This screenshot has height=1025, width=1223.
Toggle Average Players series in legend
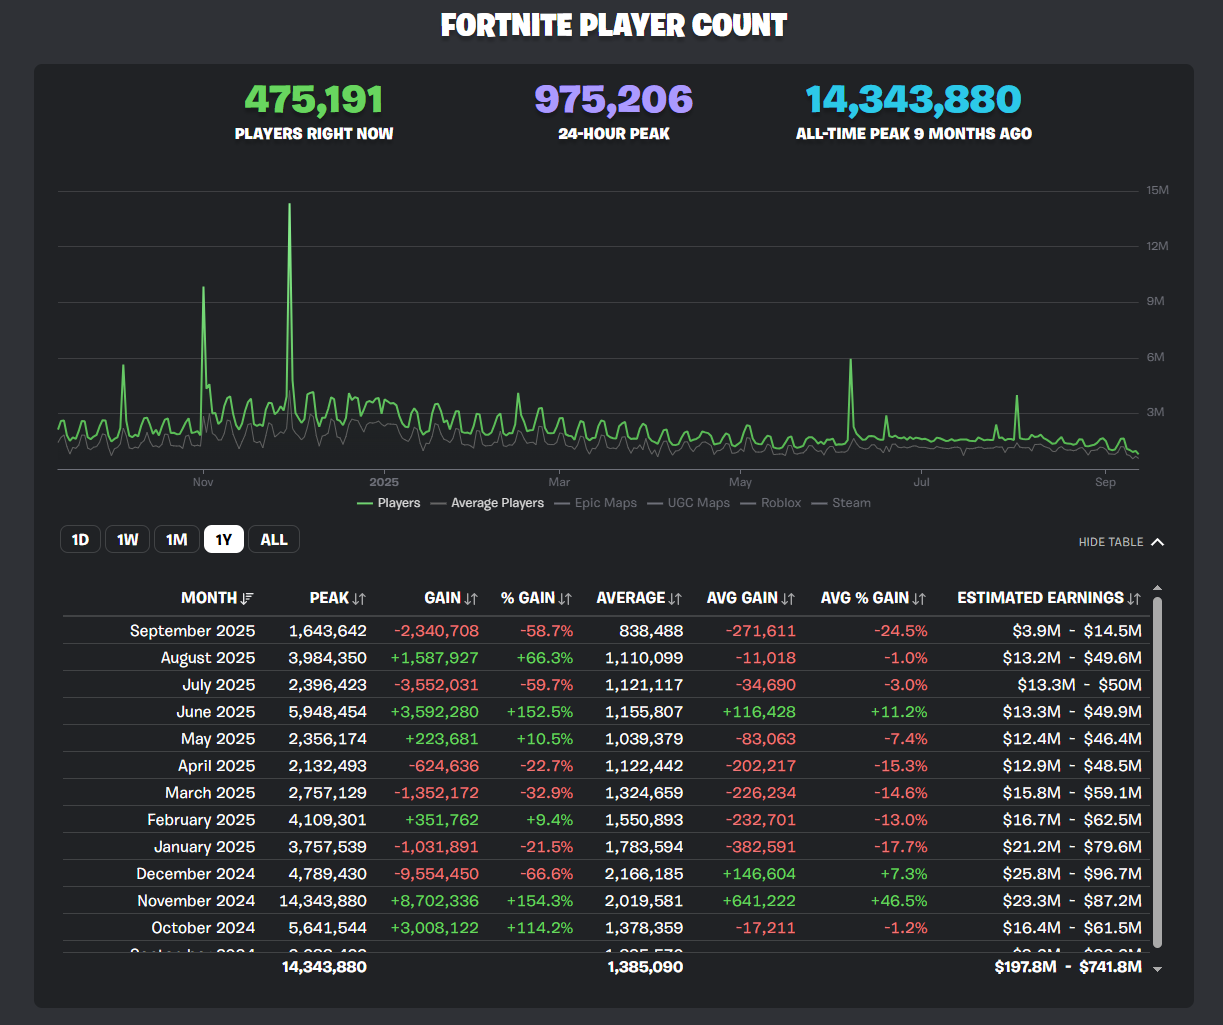[x=487, y=503]
